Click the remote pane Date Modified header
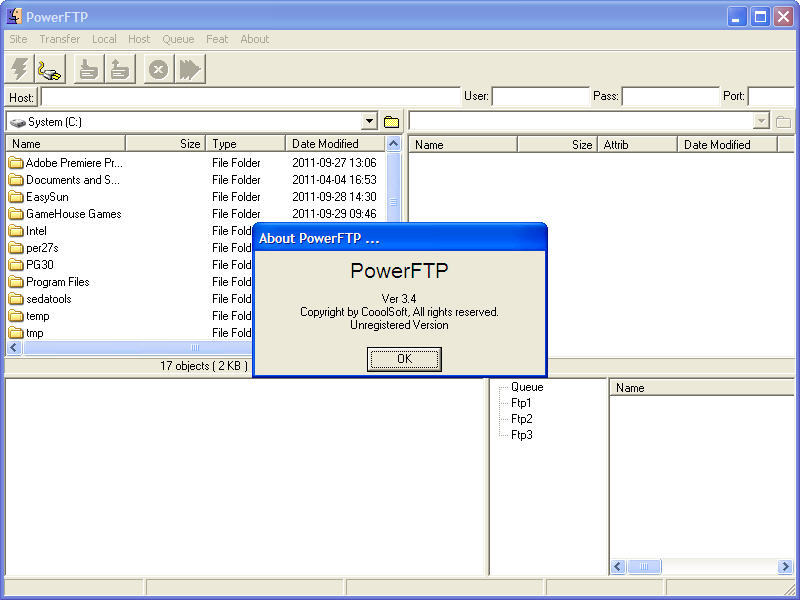Viewport: 800px width, 600px height. click(728, 145)
